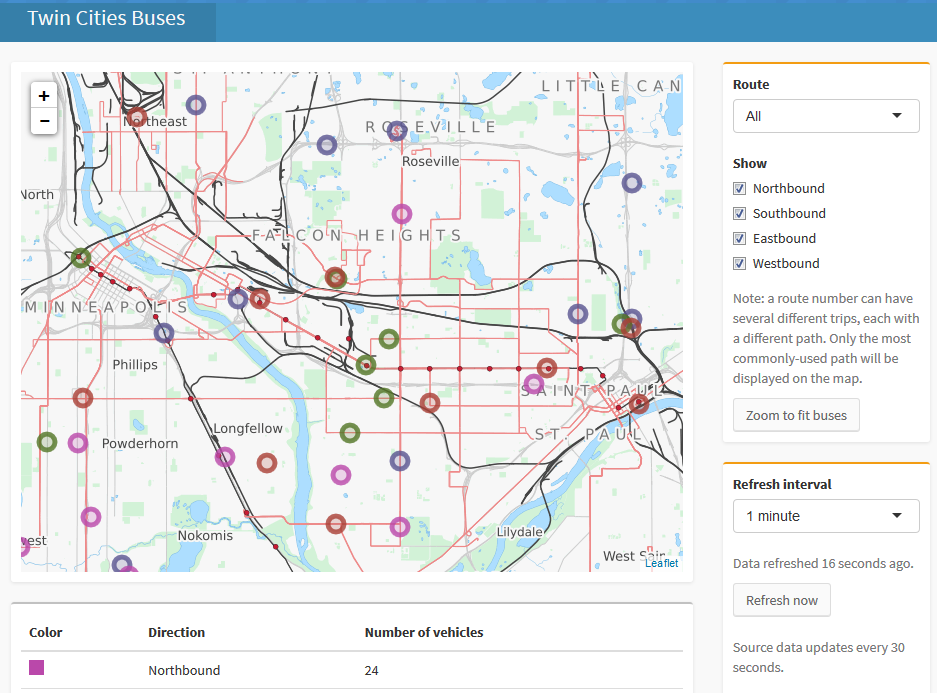Click the pink bus marker below Roseville label
Image resolution: width=937 pixels, height=693 pixels.
pyautogui.click(x=401, y=214)
